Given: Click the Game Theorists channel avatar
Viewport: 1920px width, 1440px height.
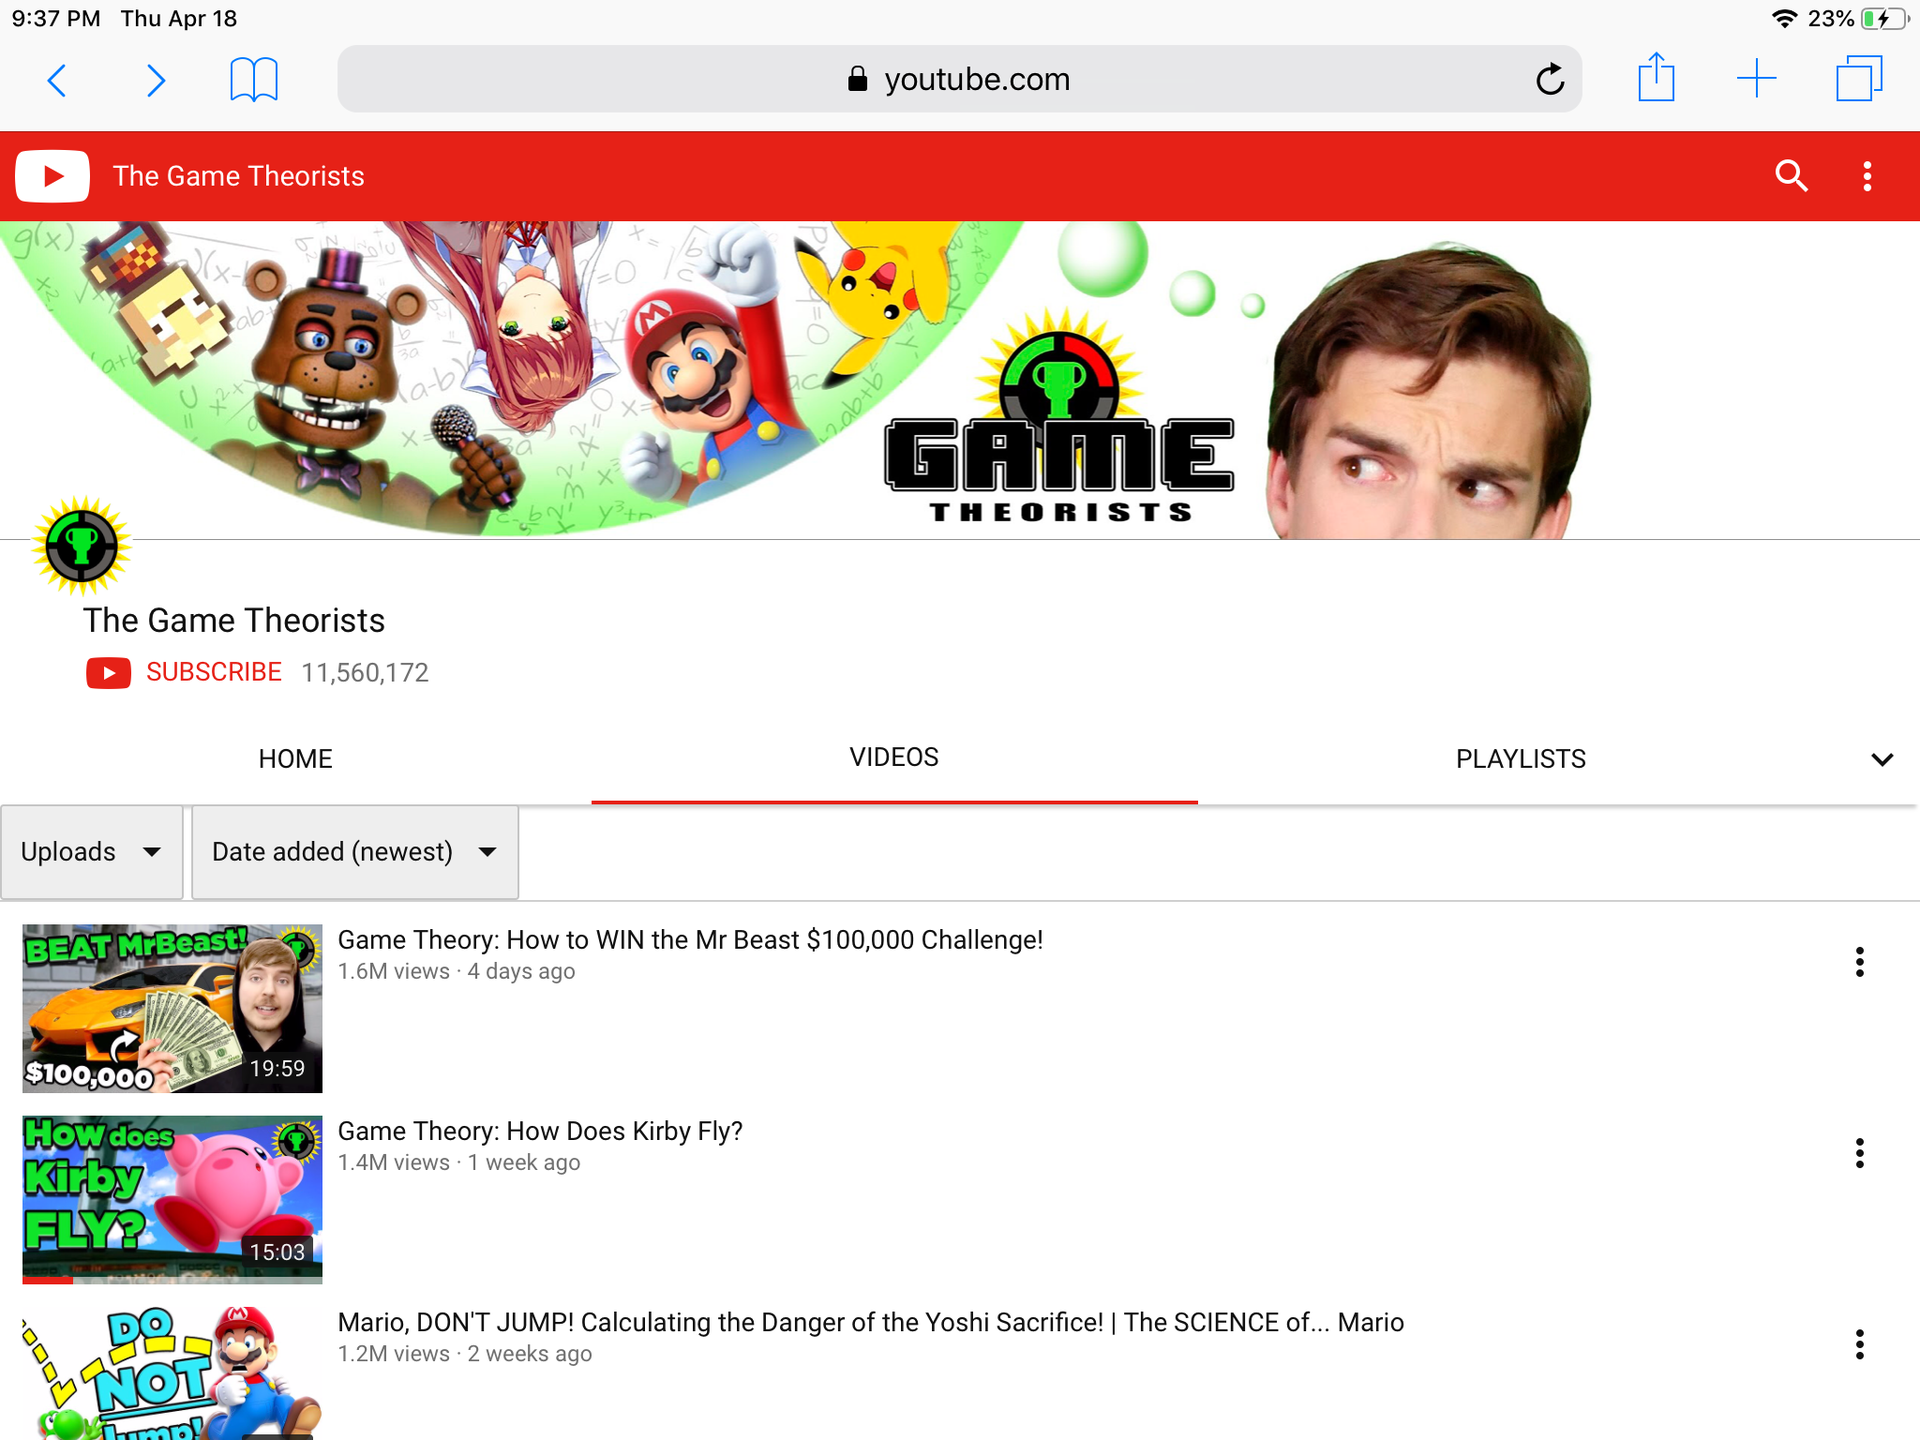Looking at the screenshot, I should pos(81,546).
